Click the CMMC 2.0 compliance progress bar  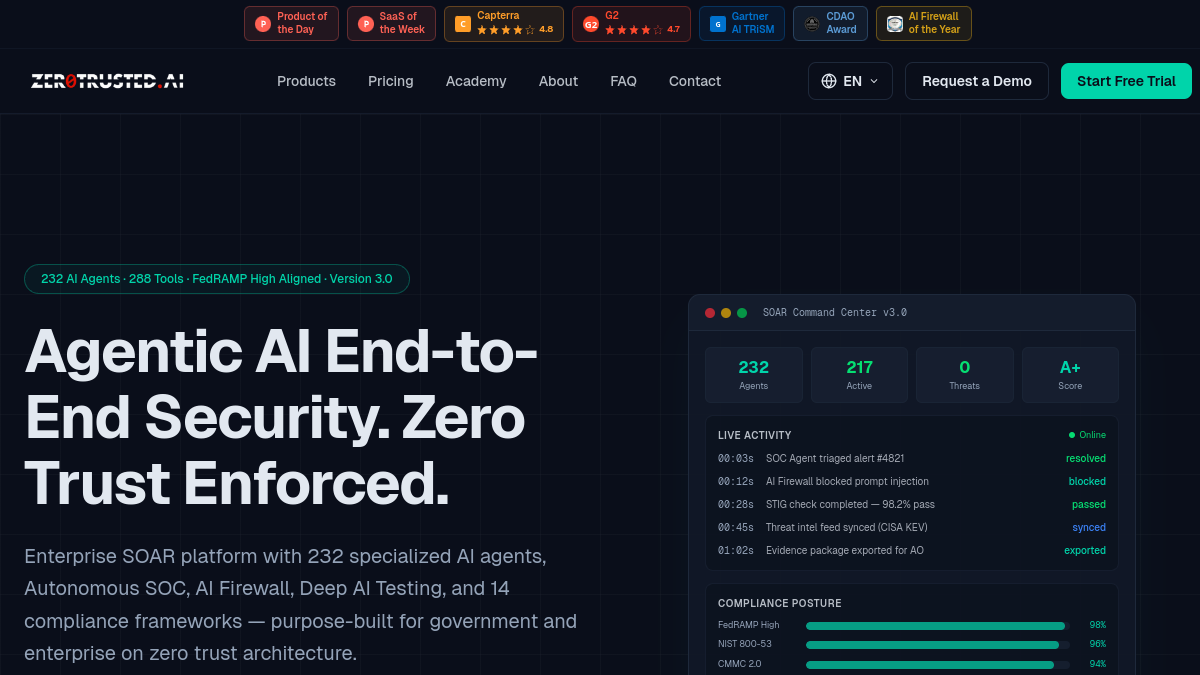point(938,665)
